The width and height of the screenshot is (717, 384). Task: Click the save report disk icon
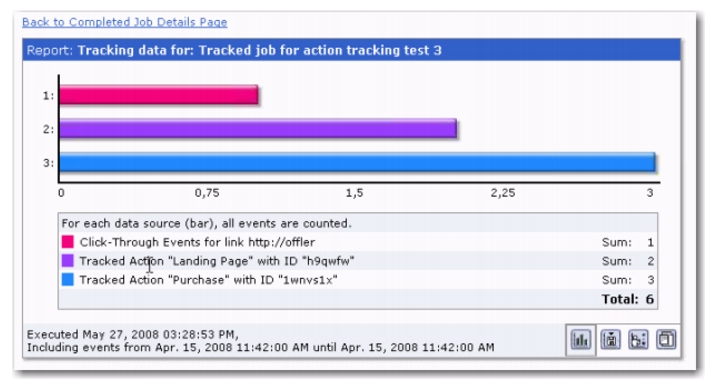click(x=610, y=340)
